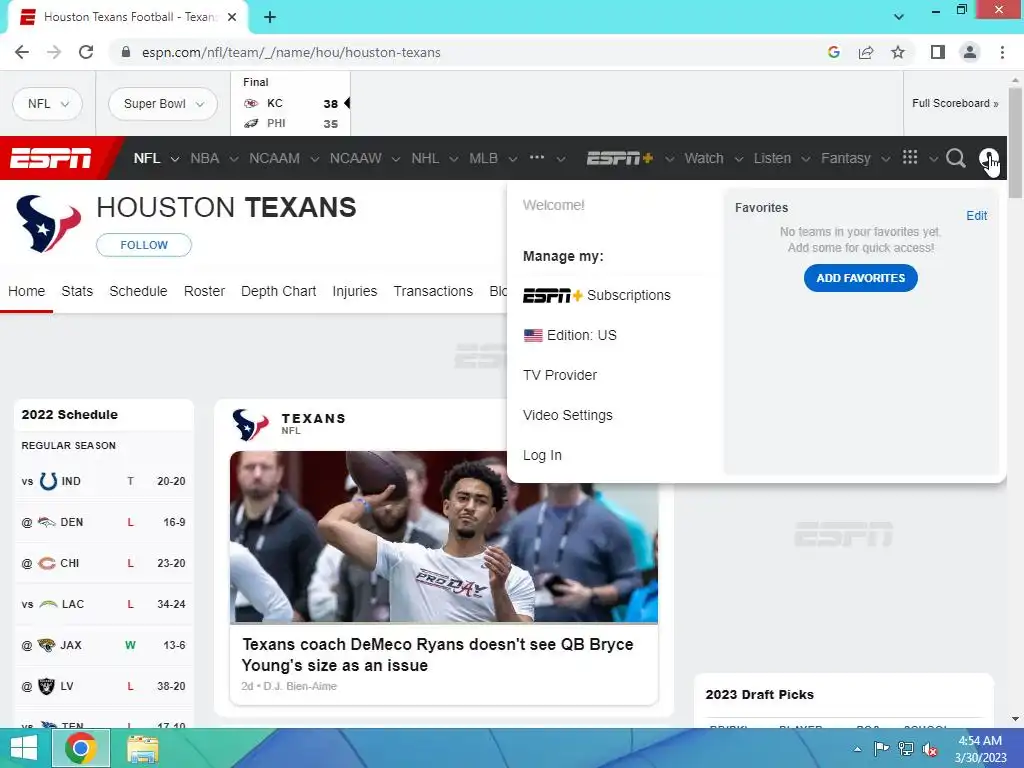Bookmark this page with the star icon
Image resolution: width=1024 pixels, height=768 pixels.
click(x=898, y=52)
